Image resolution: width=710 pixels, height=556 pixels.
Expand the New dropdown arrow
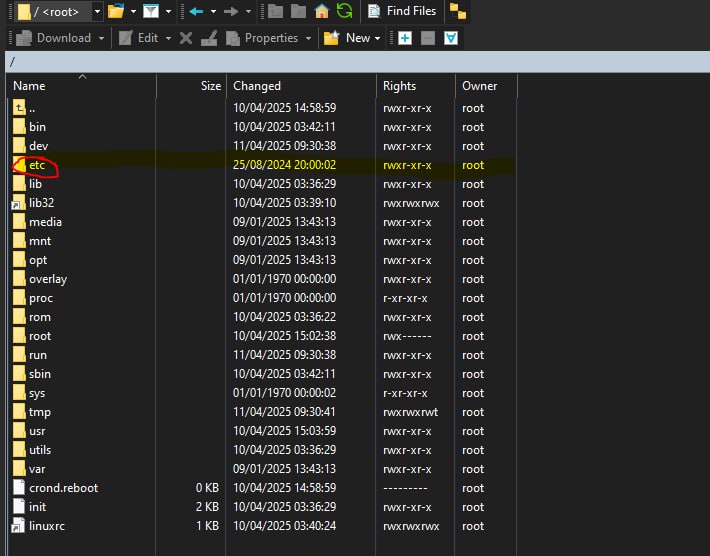377,38
